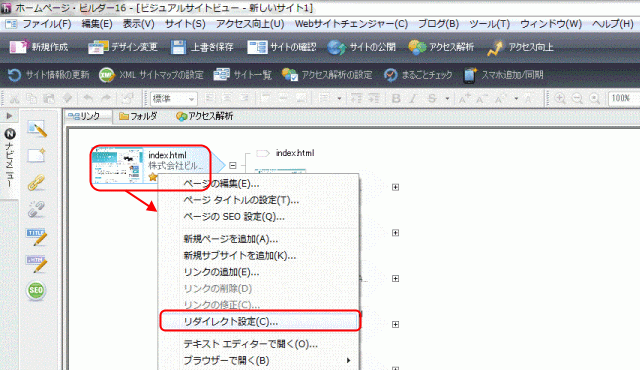
Task: Open デザイン変更 from the toolbar
Action: tap(123, 47)
